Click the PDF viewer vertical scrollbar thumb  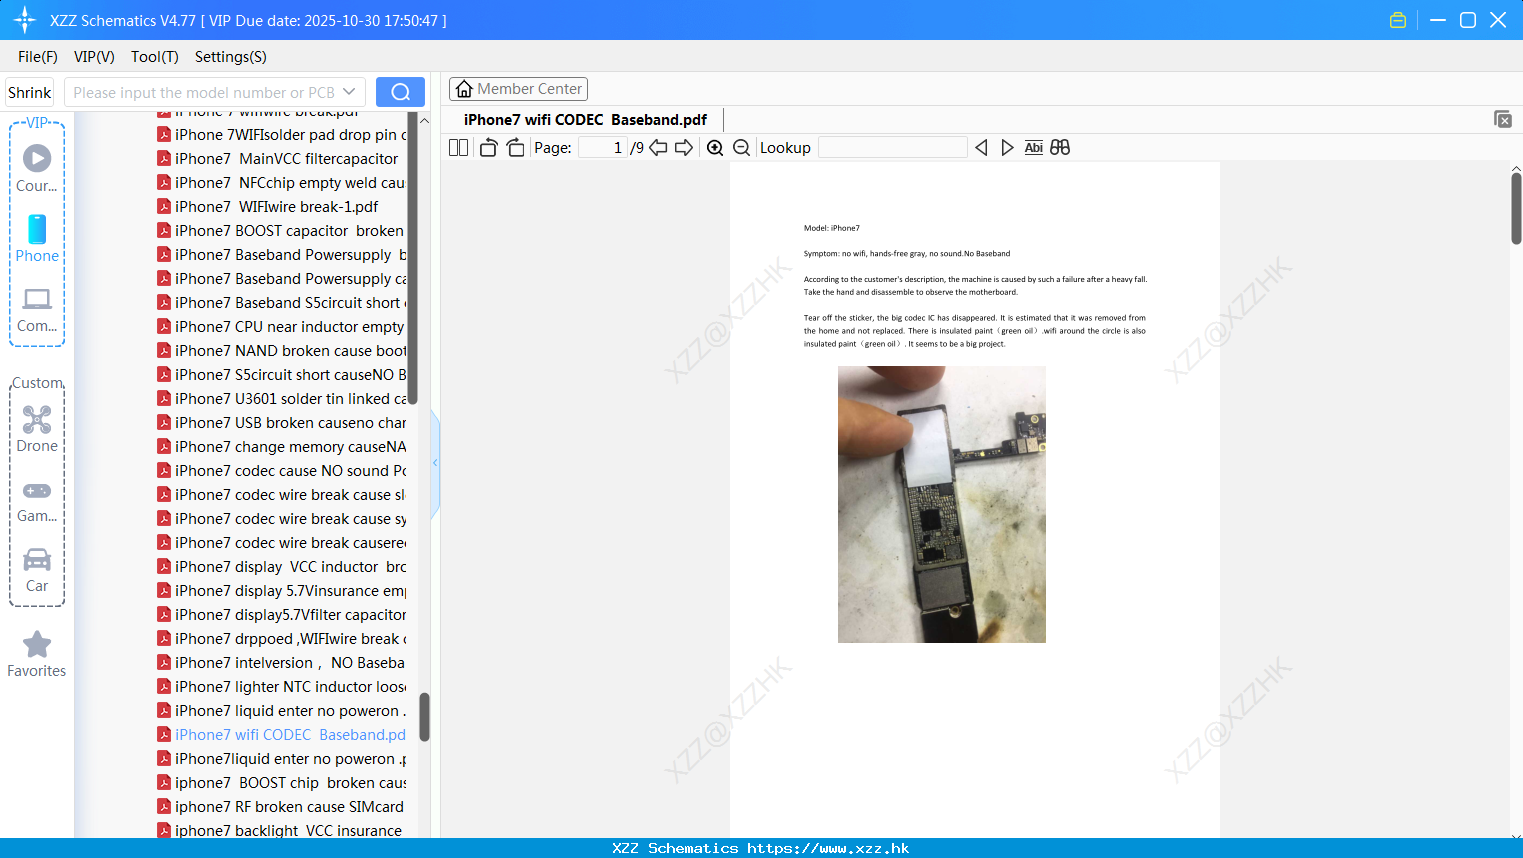[x=1516, y=208]
